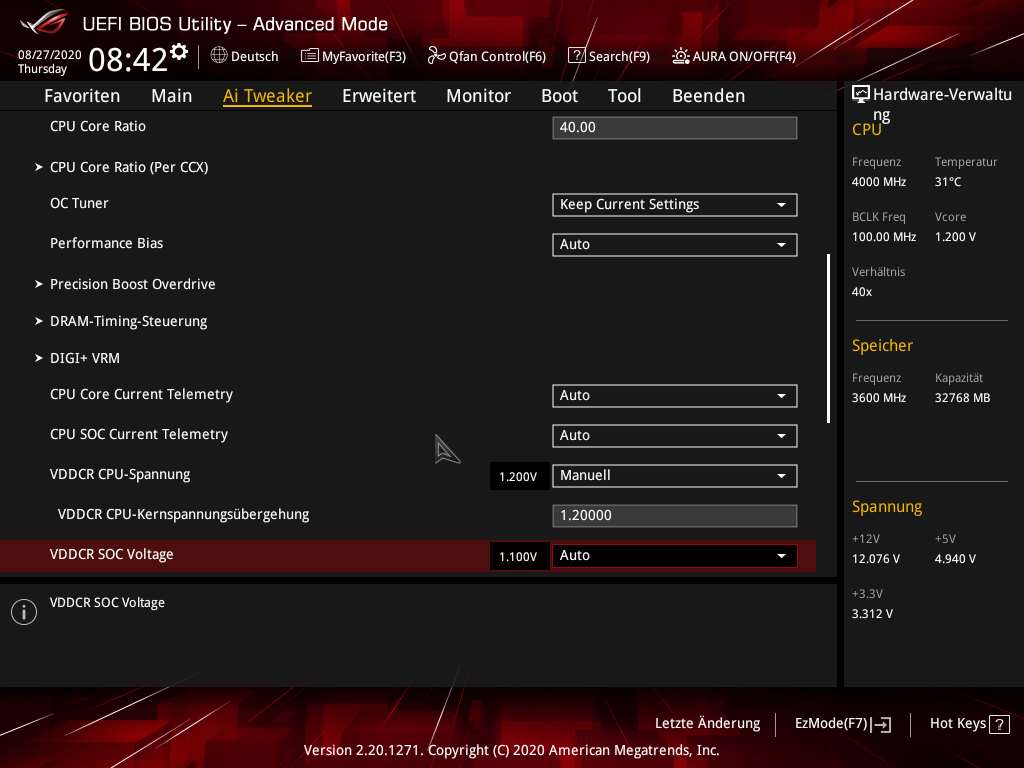Click the globe language icon
Screen dimensions: 1024x768
click(219, 56)
